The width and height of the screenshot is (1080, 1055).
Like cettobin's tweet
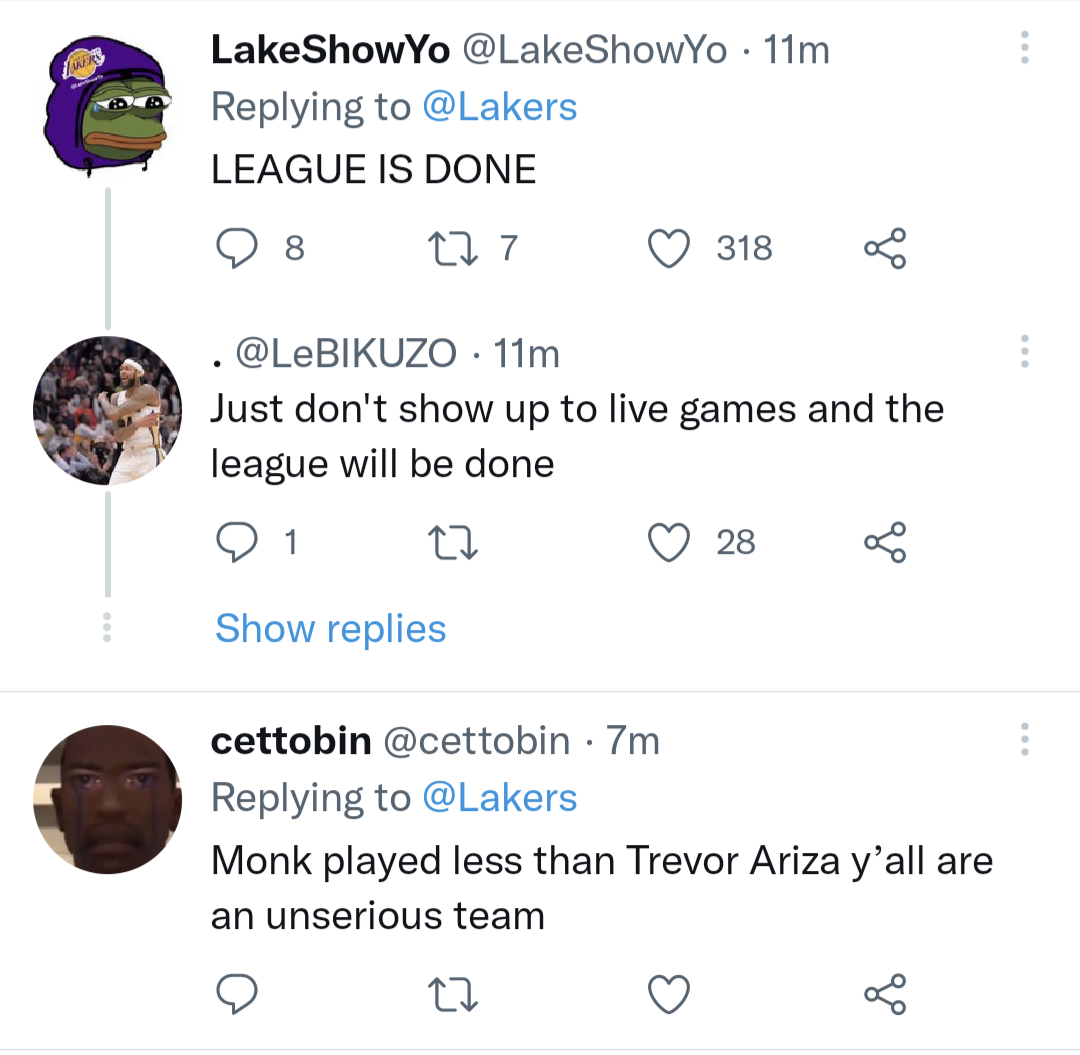click(668, 994)
